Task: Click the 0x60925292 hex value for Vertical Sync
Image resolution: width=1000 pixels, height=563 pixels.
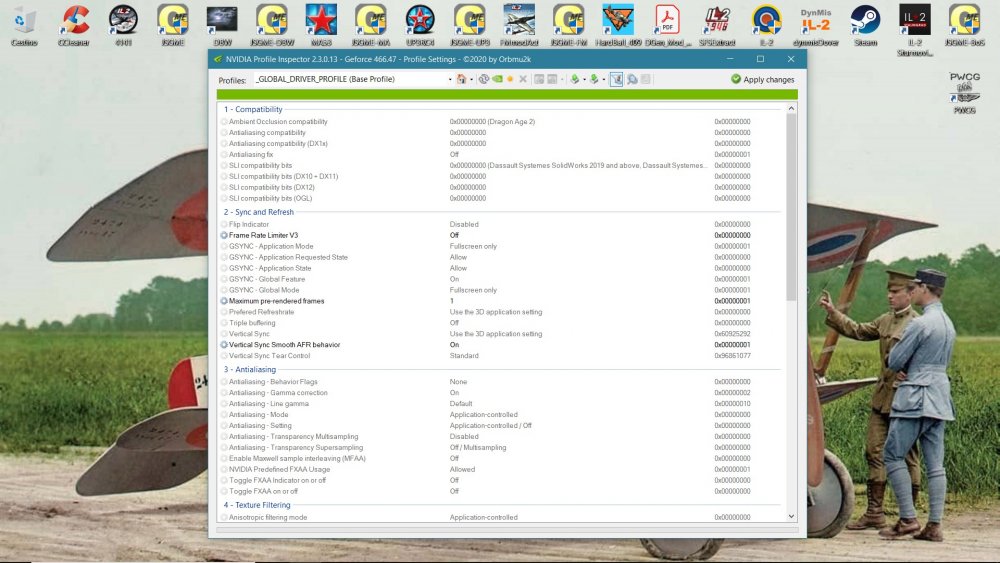Action: pos(732,334)
